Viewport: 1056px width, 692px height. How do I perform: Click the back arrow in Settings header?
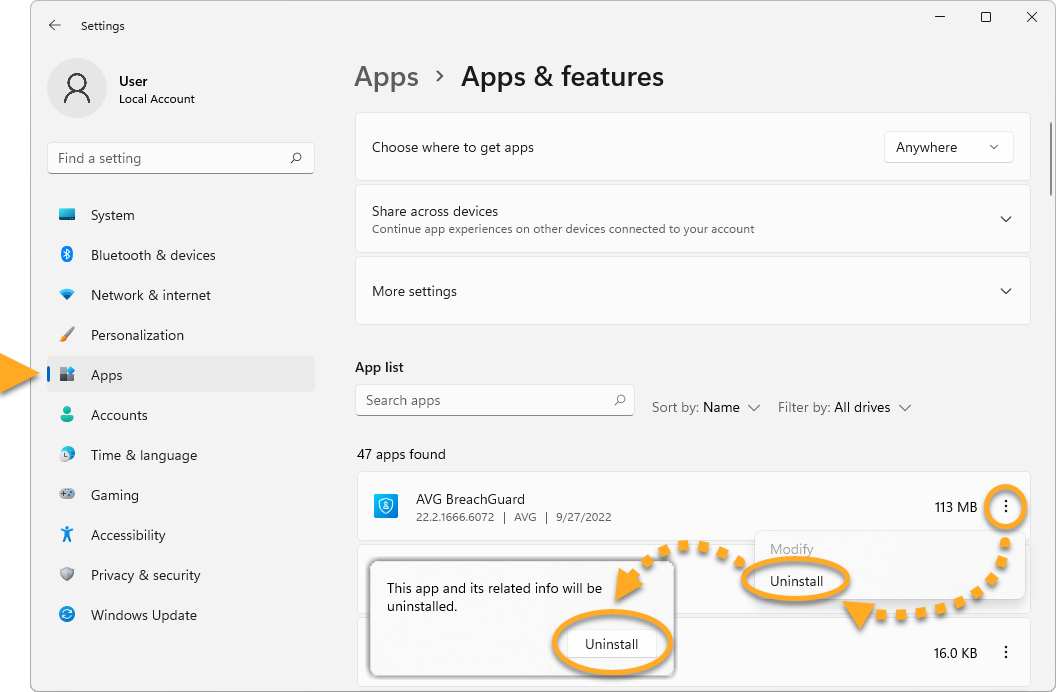[55, 26]
